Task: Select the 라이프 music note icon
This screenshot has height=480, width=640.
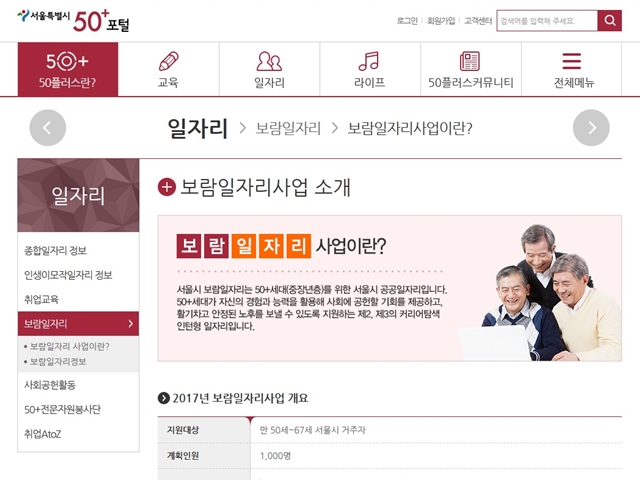Action: pos(369,68)
